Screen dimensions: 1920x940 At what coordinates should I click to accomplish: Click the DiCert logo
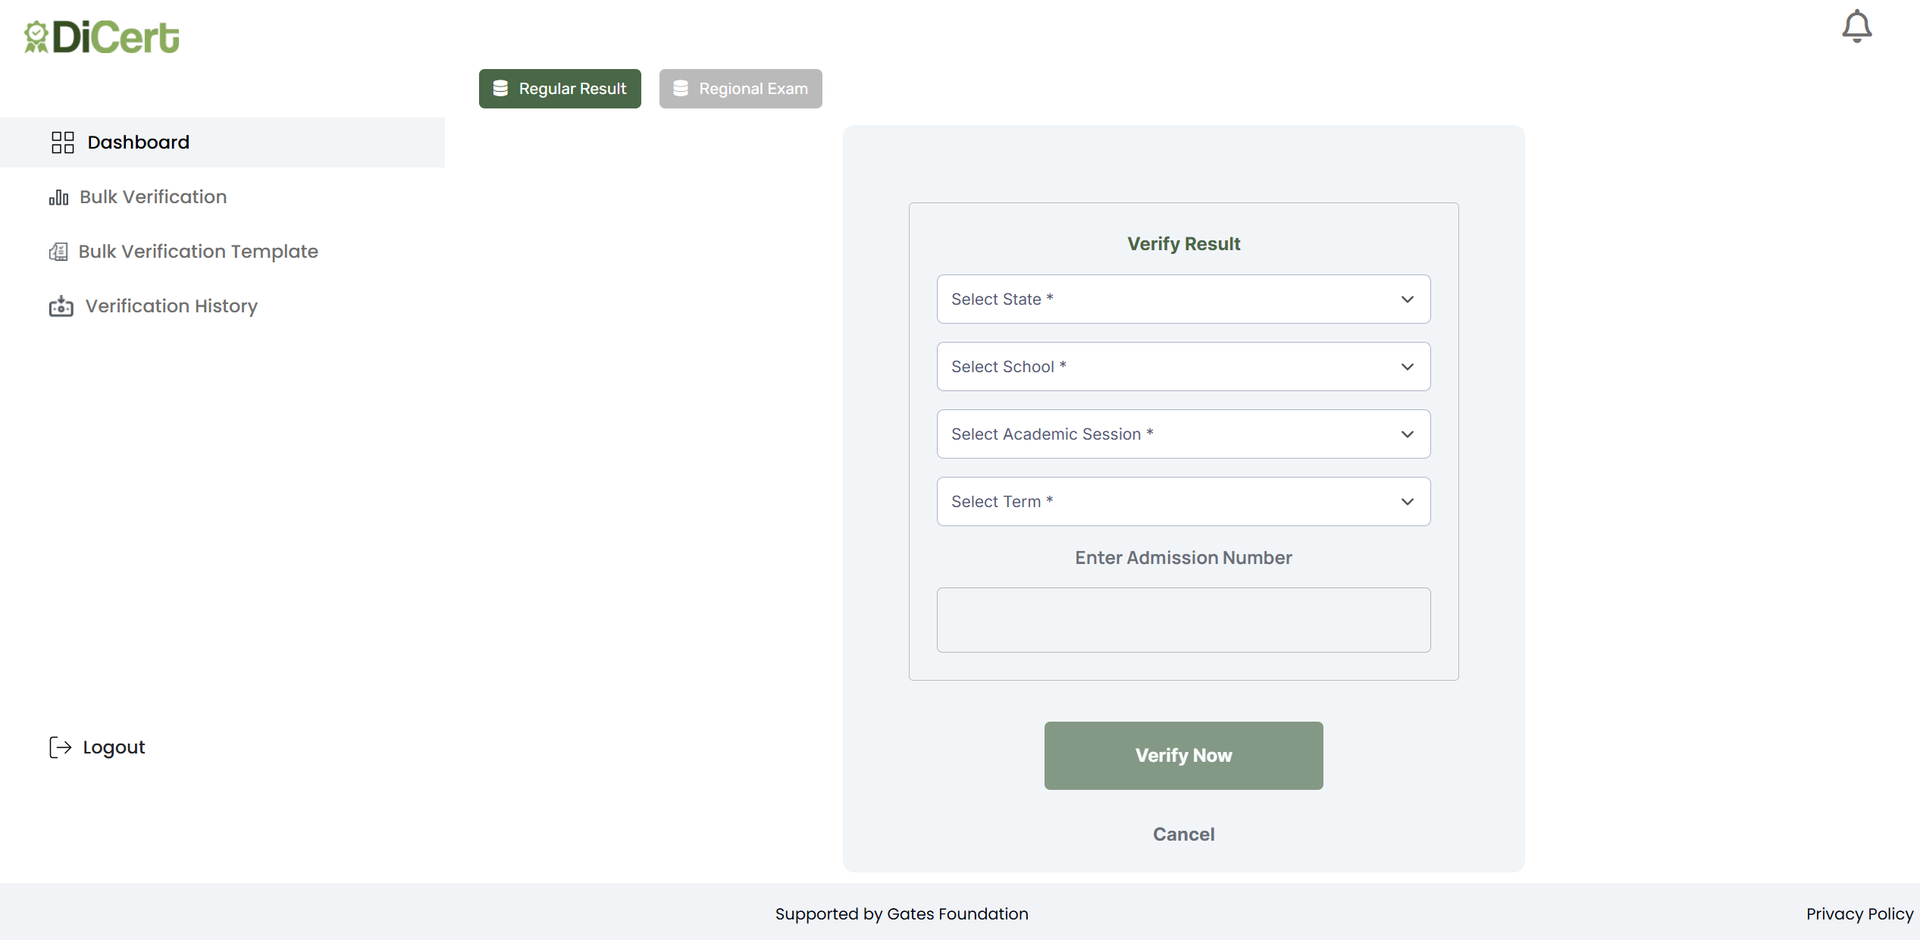click(100, 36)
